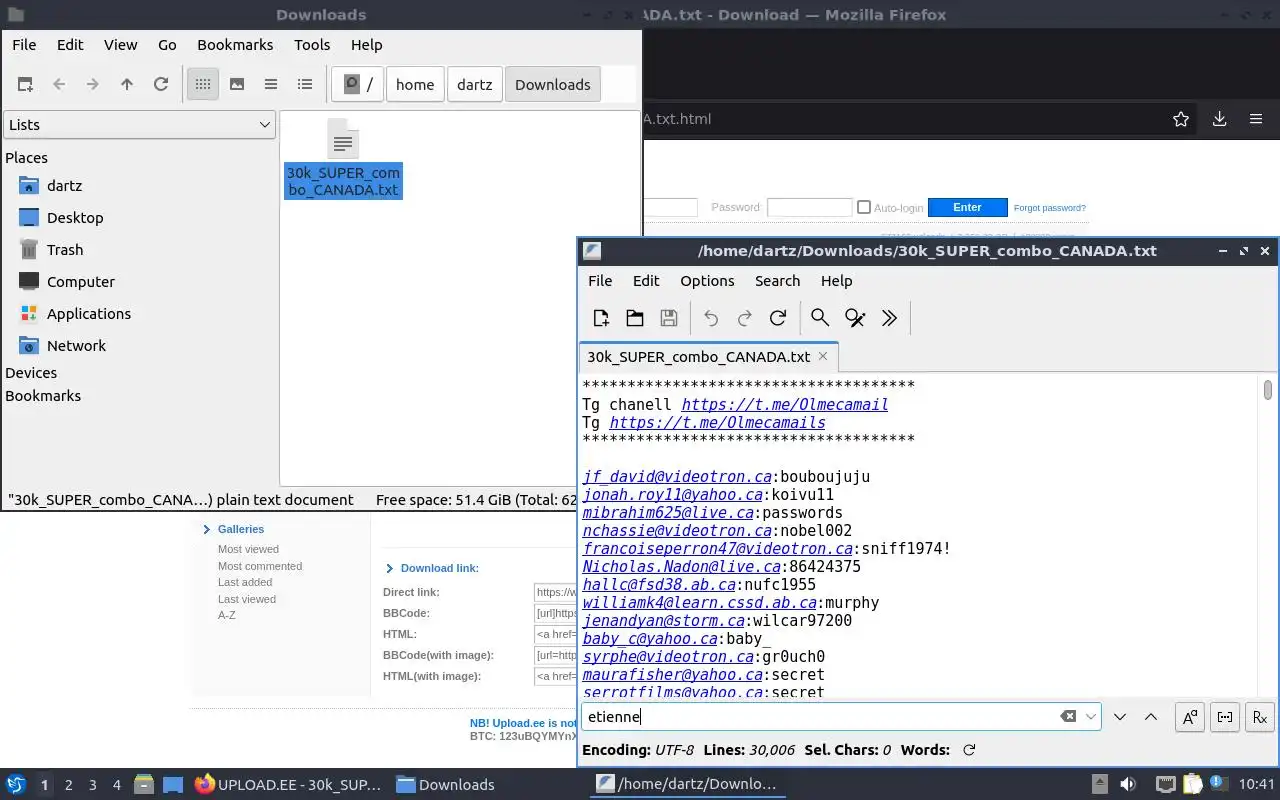
Task: Go back in file manager history
Action: click(x=59, y=85)
